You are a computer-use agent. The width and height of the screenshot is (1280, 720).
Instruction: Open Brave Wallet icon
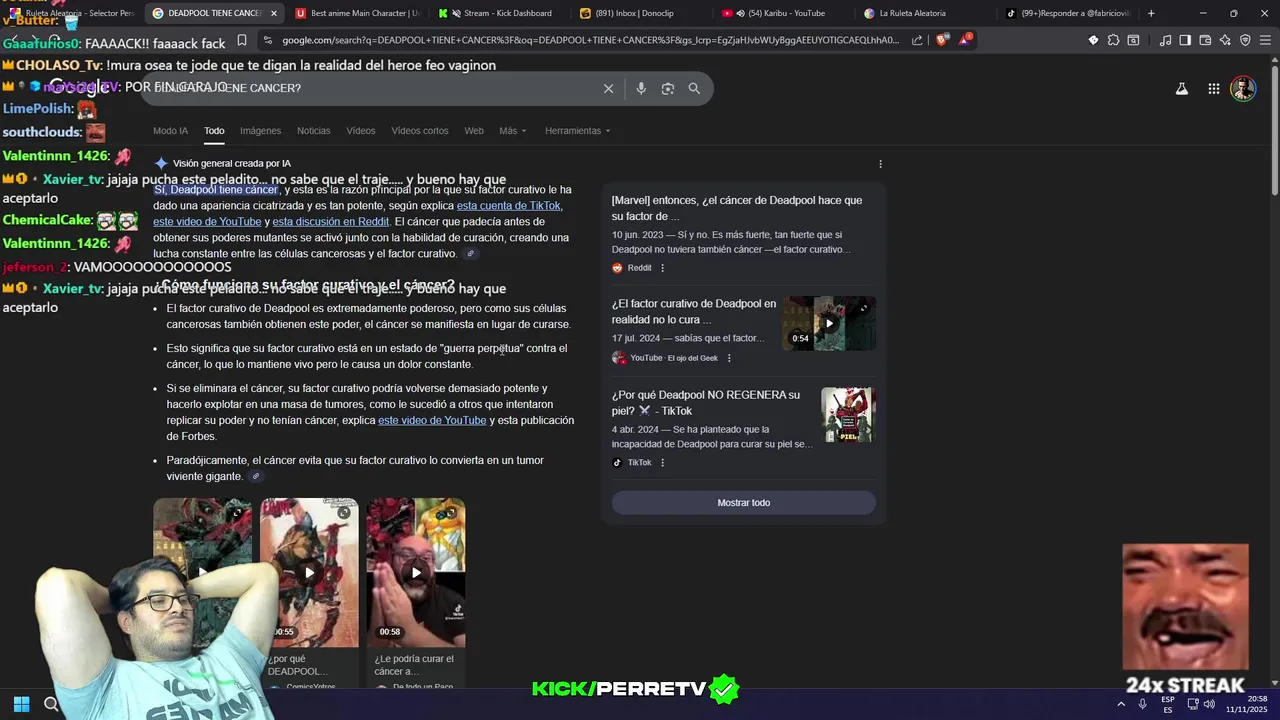pyautogui.click(x=1205, y=40)
